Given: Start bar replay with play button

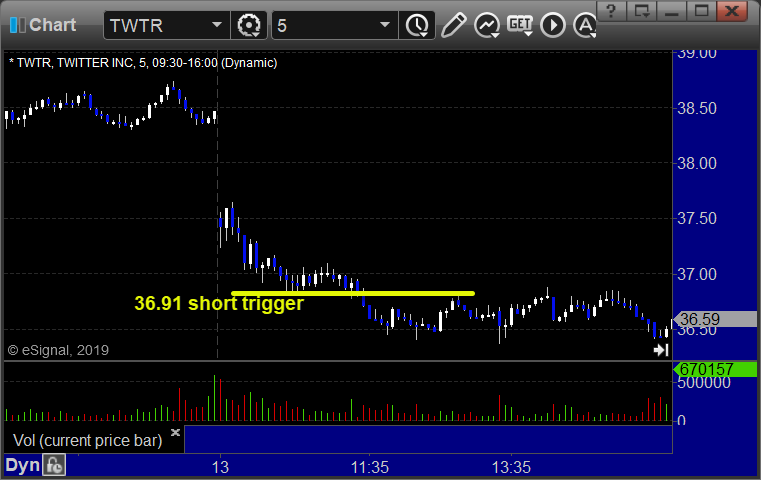Looking at the screenshot, I should pos(553,25).
